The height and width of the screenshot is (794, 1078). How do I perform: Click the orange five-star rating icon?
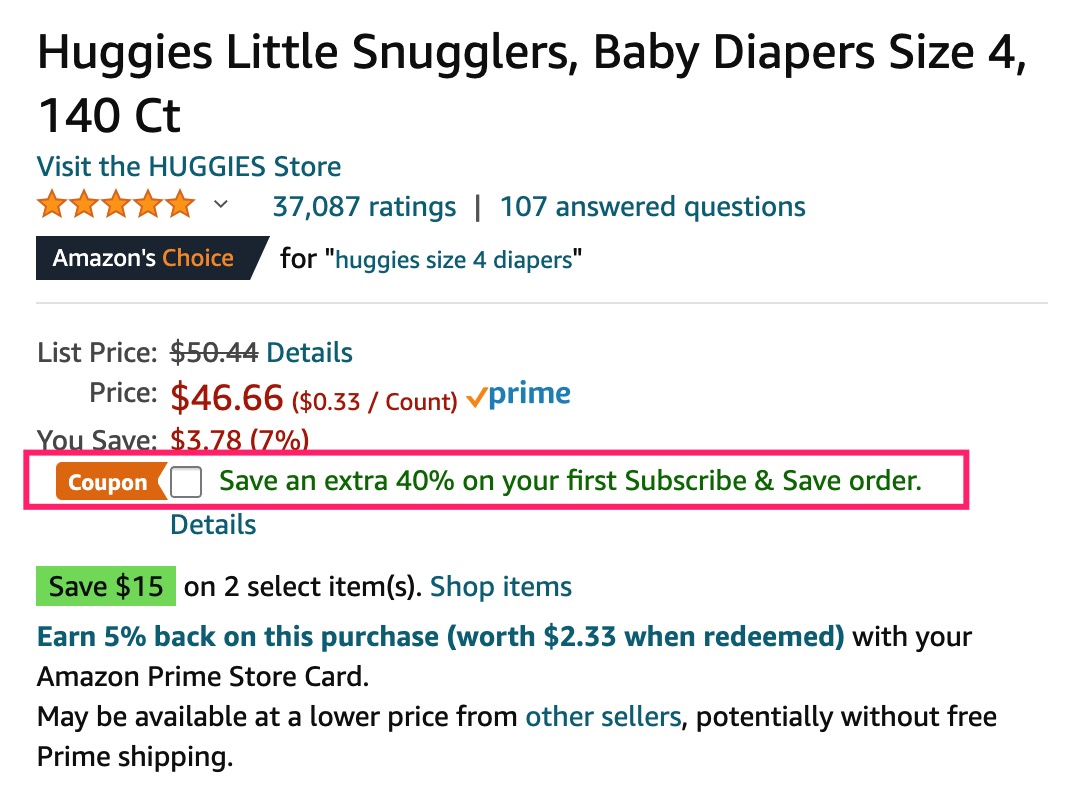pos(115,204)
